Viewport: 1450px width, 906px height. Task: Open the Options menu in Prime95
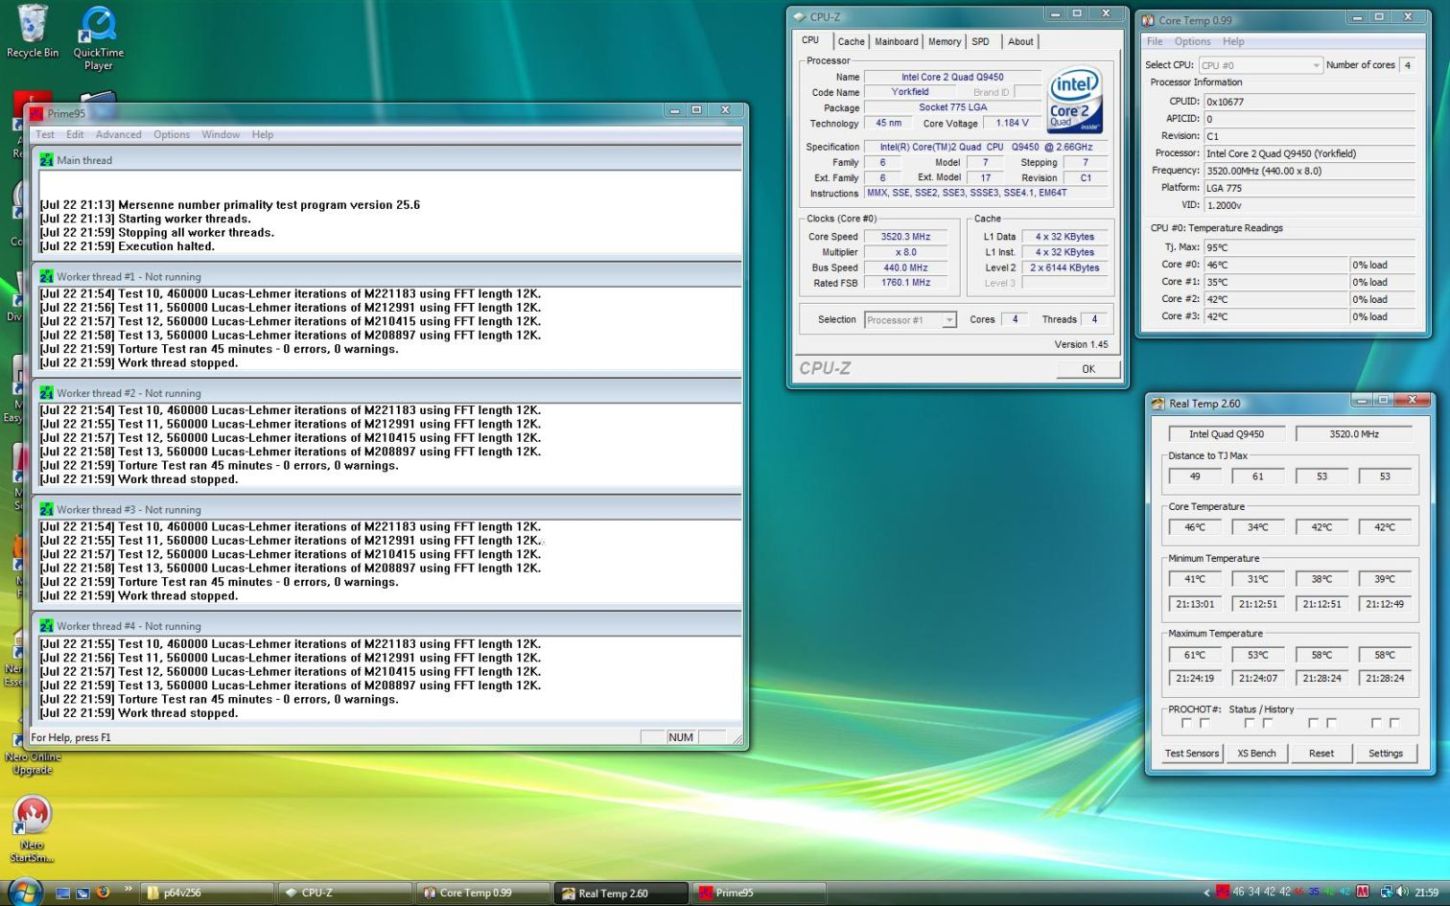pos(171,134)
